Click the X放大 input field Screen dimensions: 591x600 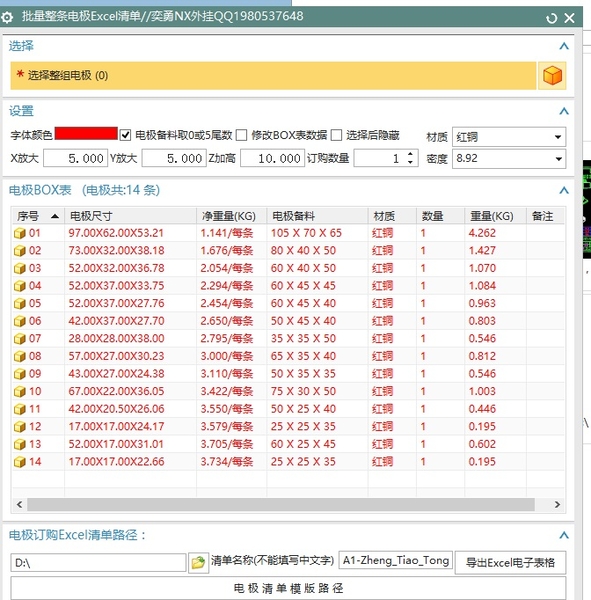click(75, 158)
